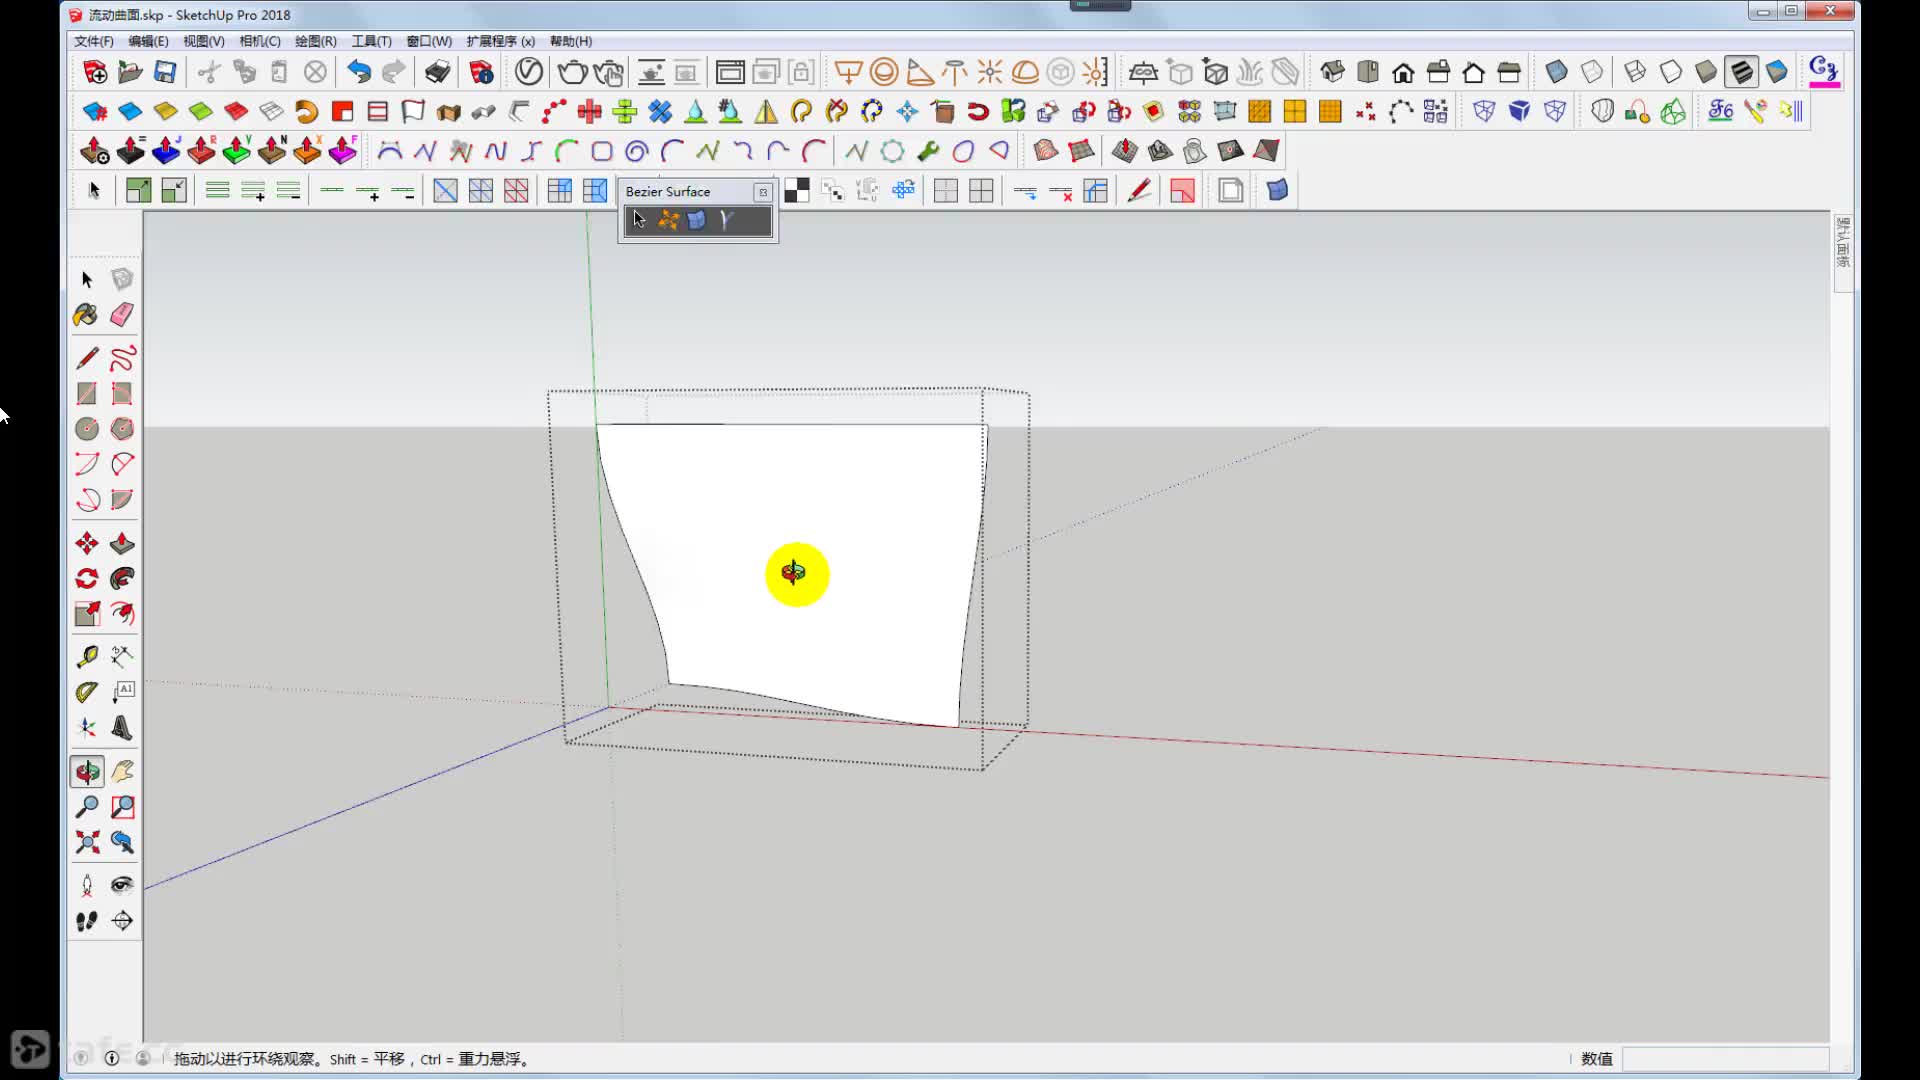
Task: Click the Undo arrow
Action: (359, 72)
